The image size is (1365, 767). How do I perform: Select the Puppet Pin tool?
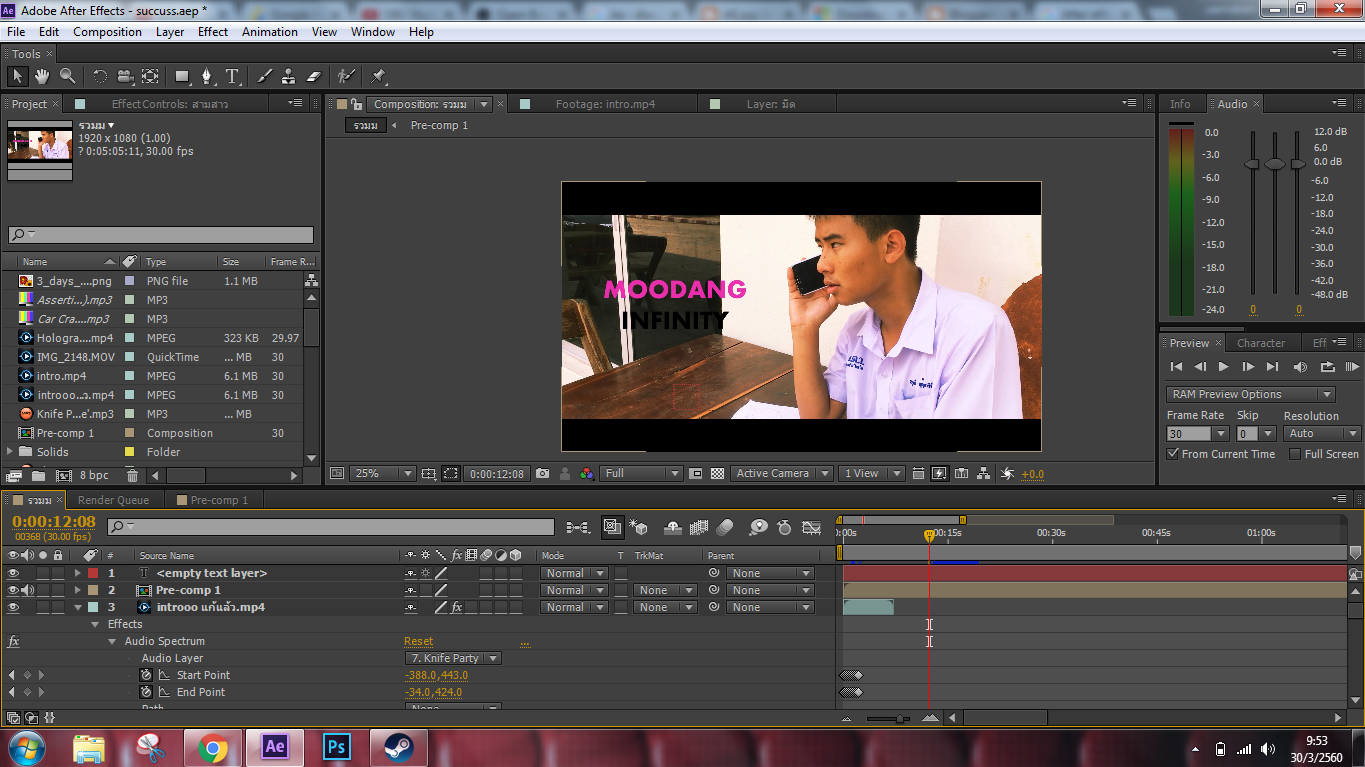click(378, 76)
